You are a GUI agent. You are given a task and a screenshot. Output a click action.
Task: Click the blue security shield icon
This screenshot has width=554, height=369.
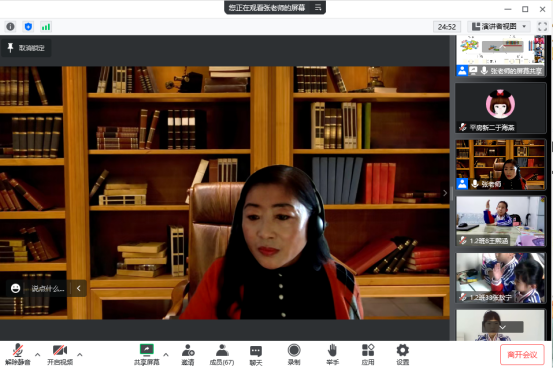coord(28,27)
